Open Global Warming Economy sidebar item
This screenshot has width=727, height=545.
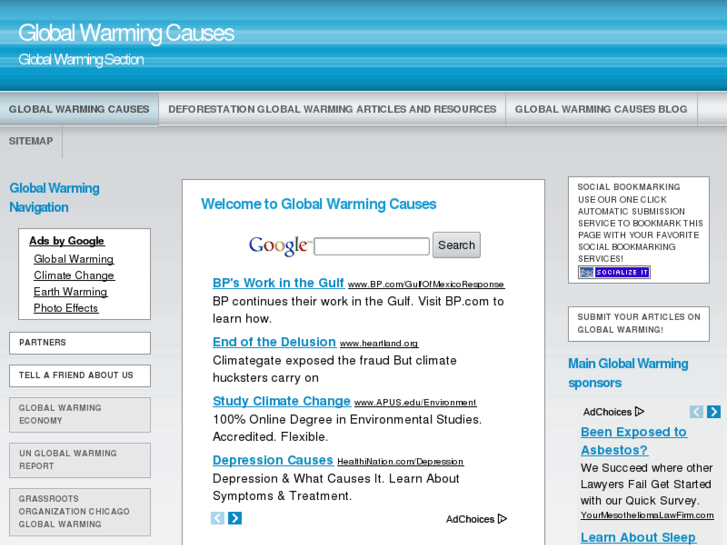pyautogui.click(x=80, y=414)
